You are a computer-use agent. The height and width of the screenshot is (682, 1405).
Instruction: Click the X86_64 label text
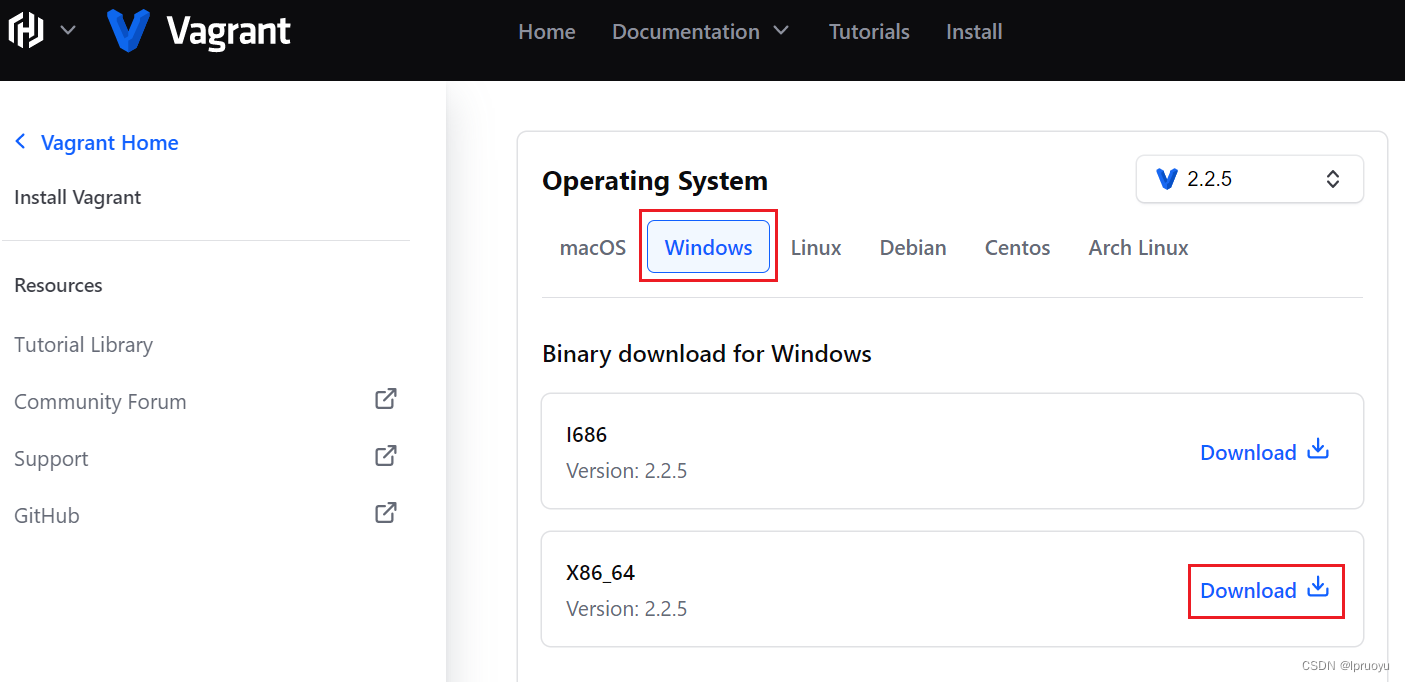[600, 573]
